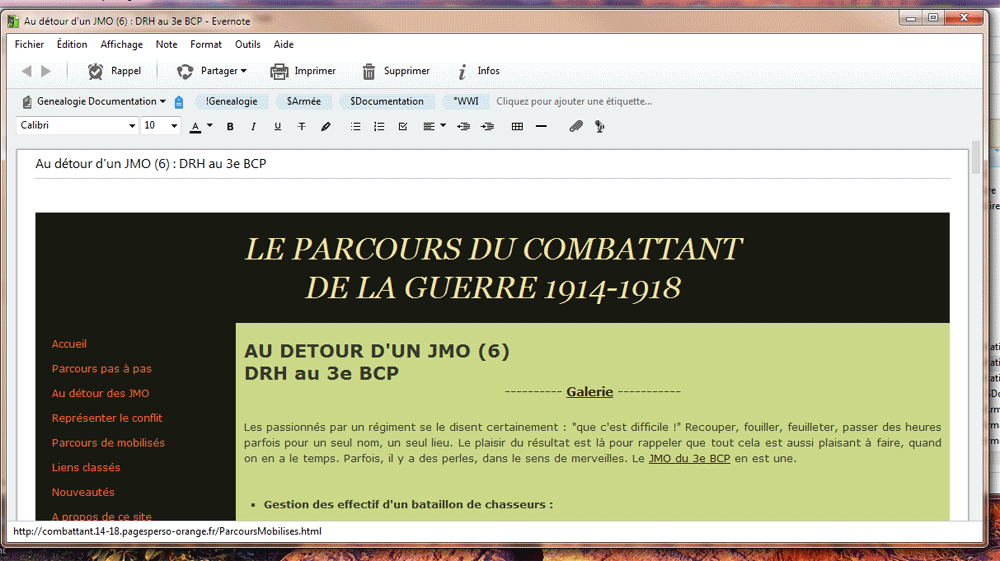Click the printer icon

tap(279, 71)
